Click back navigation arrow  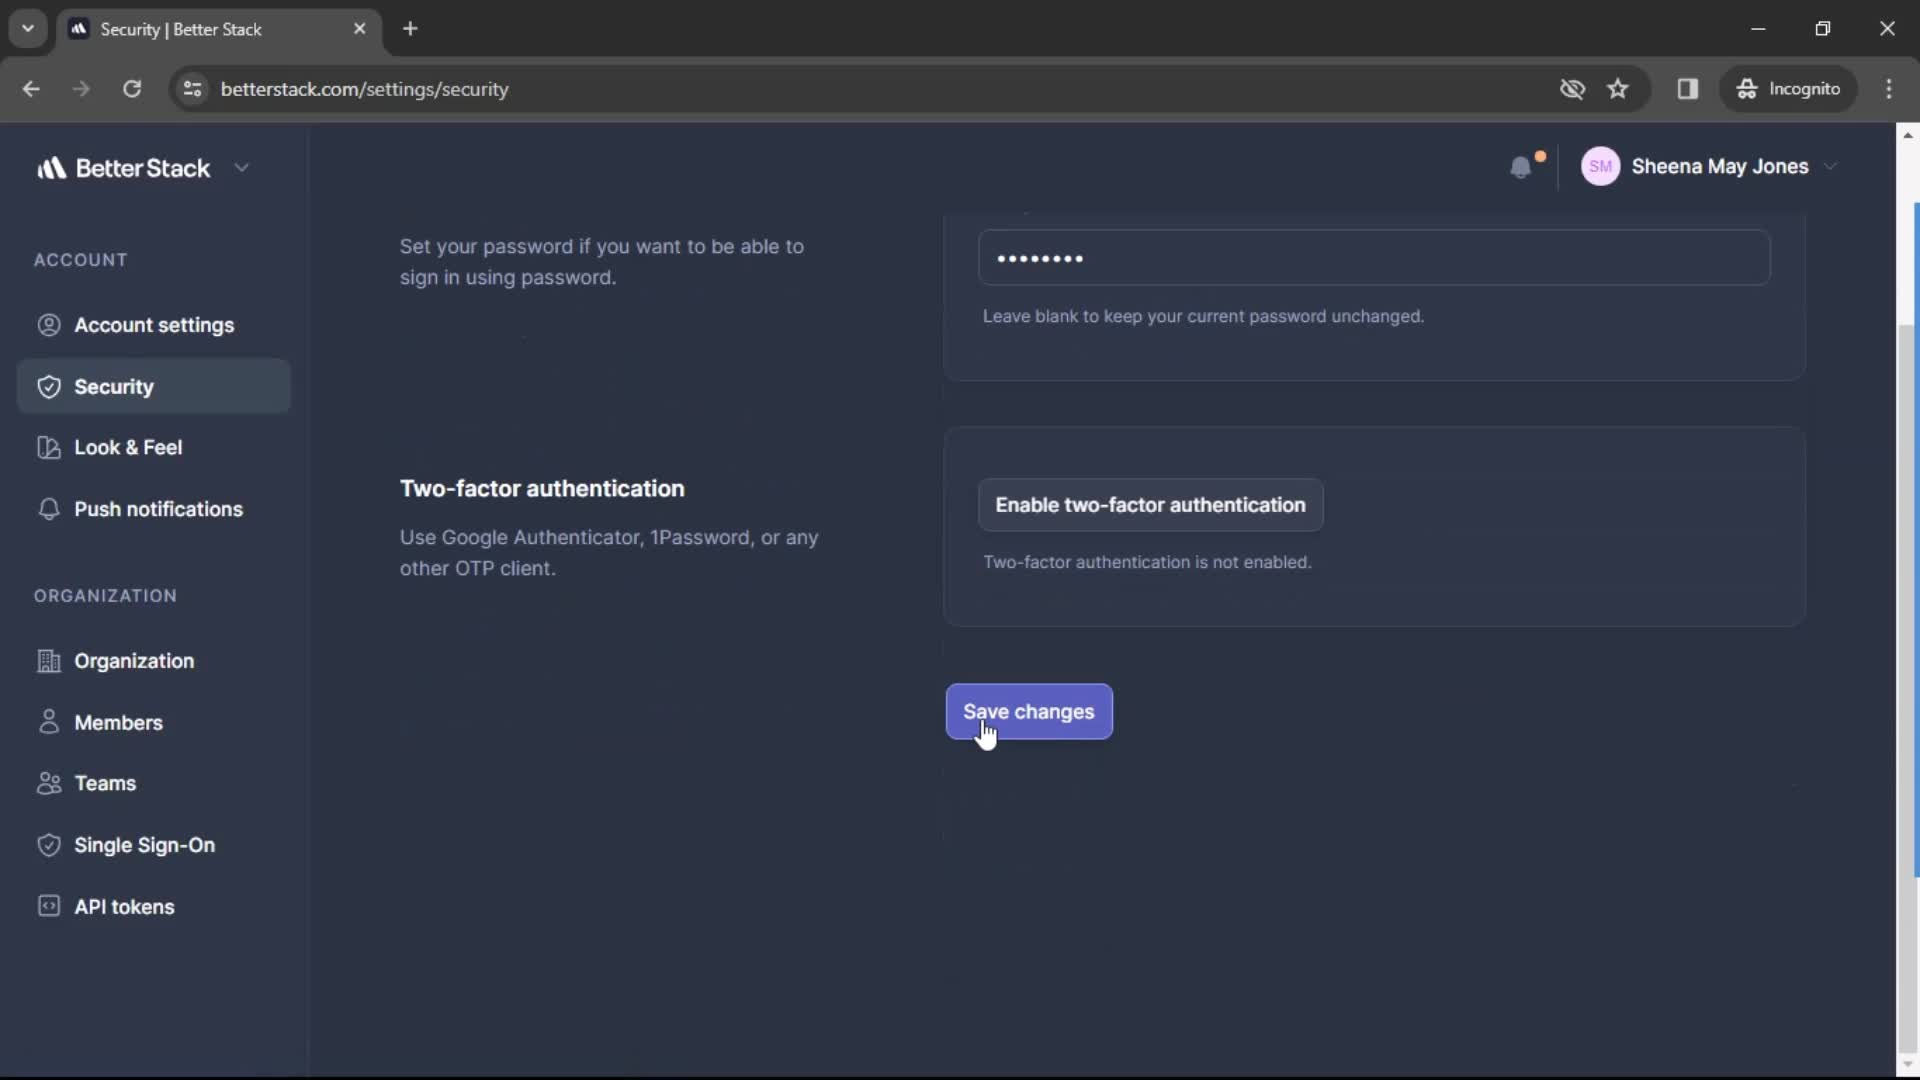click(x=32, y=88)
